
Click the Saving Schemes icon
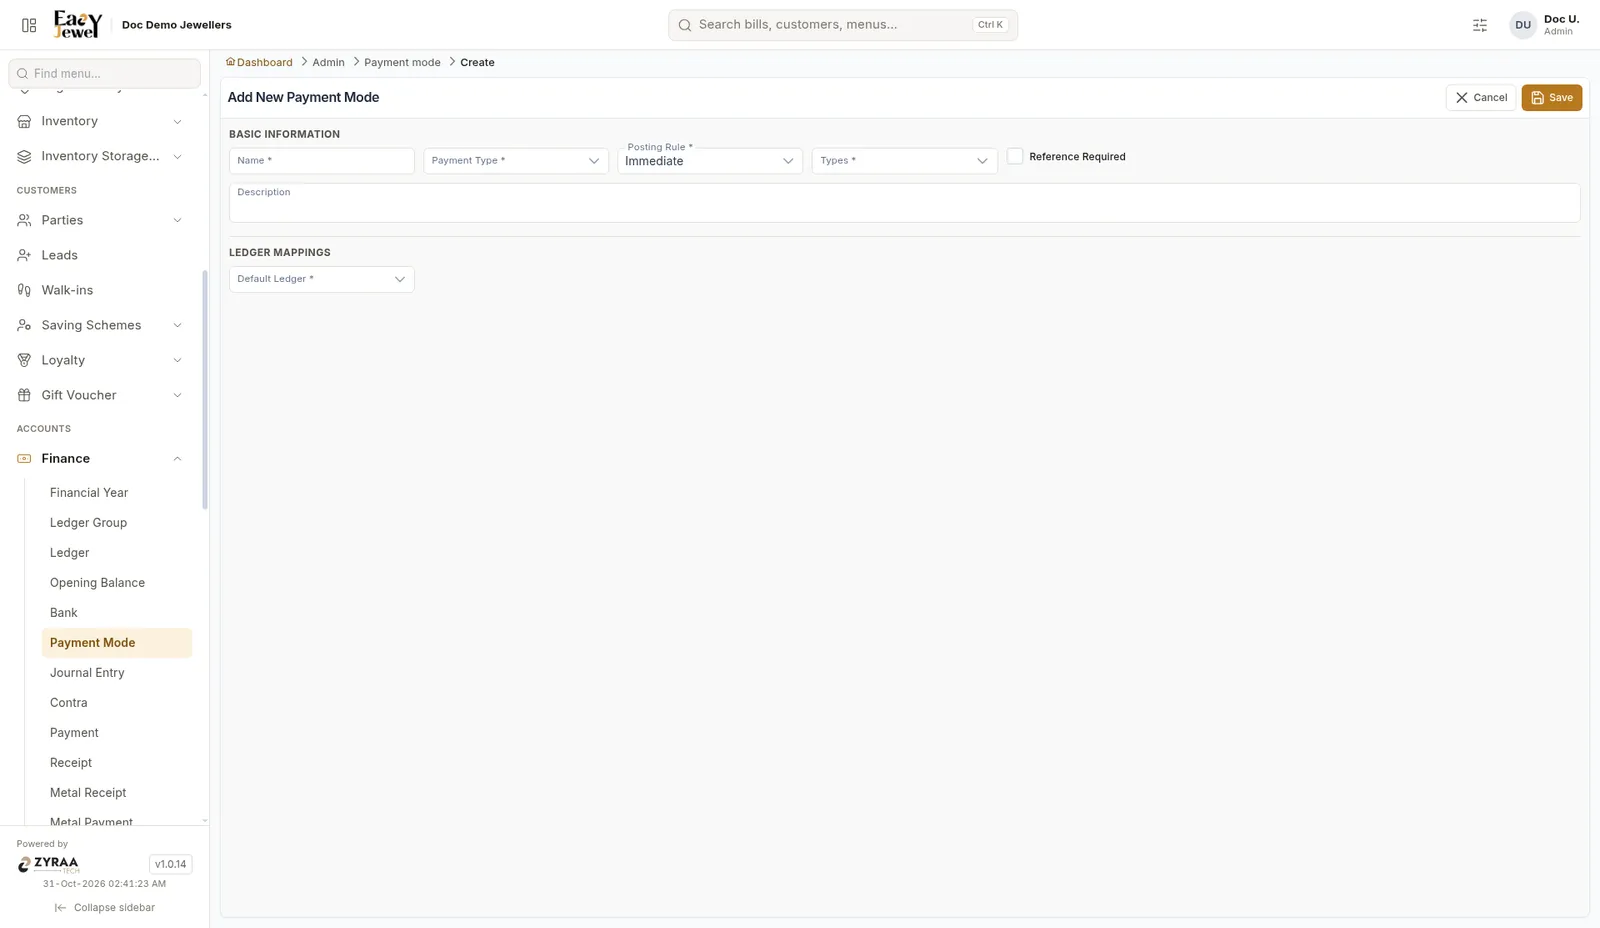[24, 325]
